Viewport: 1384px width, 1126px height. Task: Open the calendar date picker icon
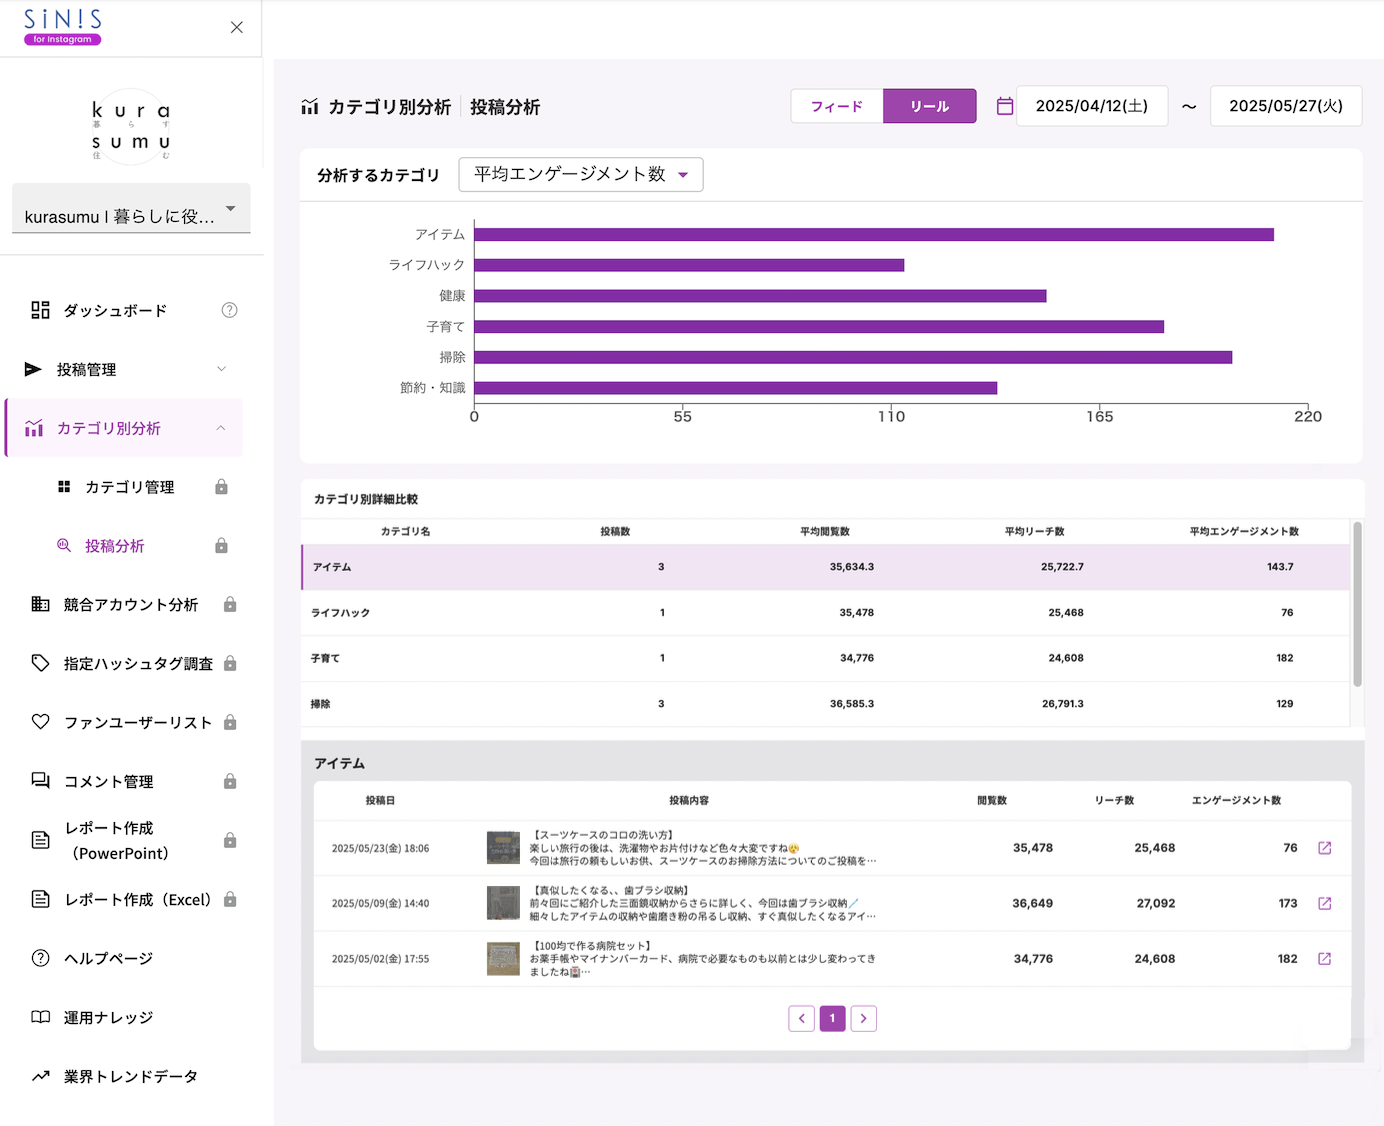click(x=1005, y=106)
